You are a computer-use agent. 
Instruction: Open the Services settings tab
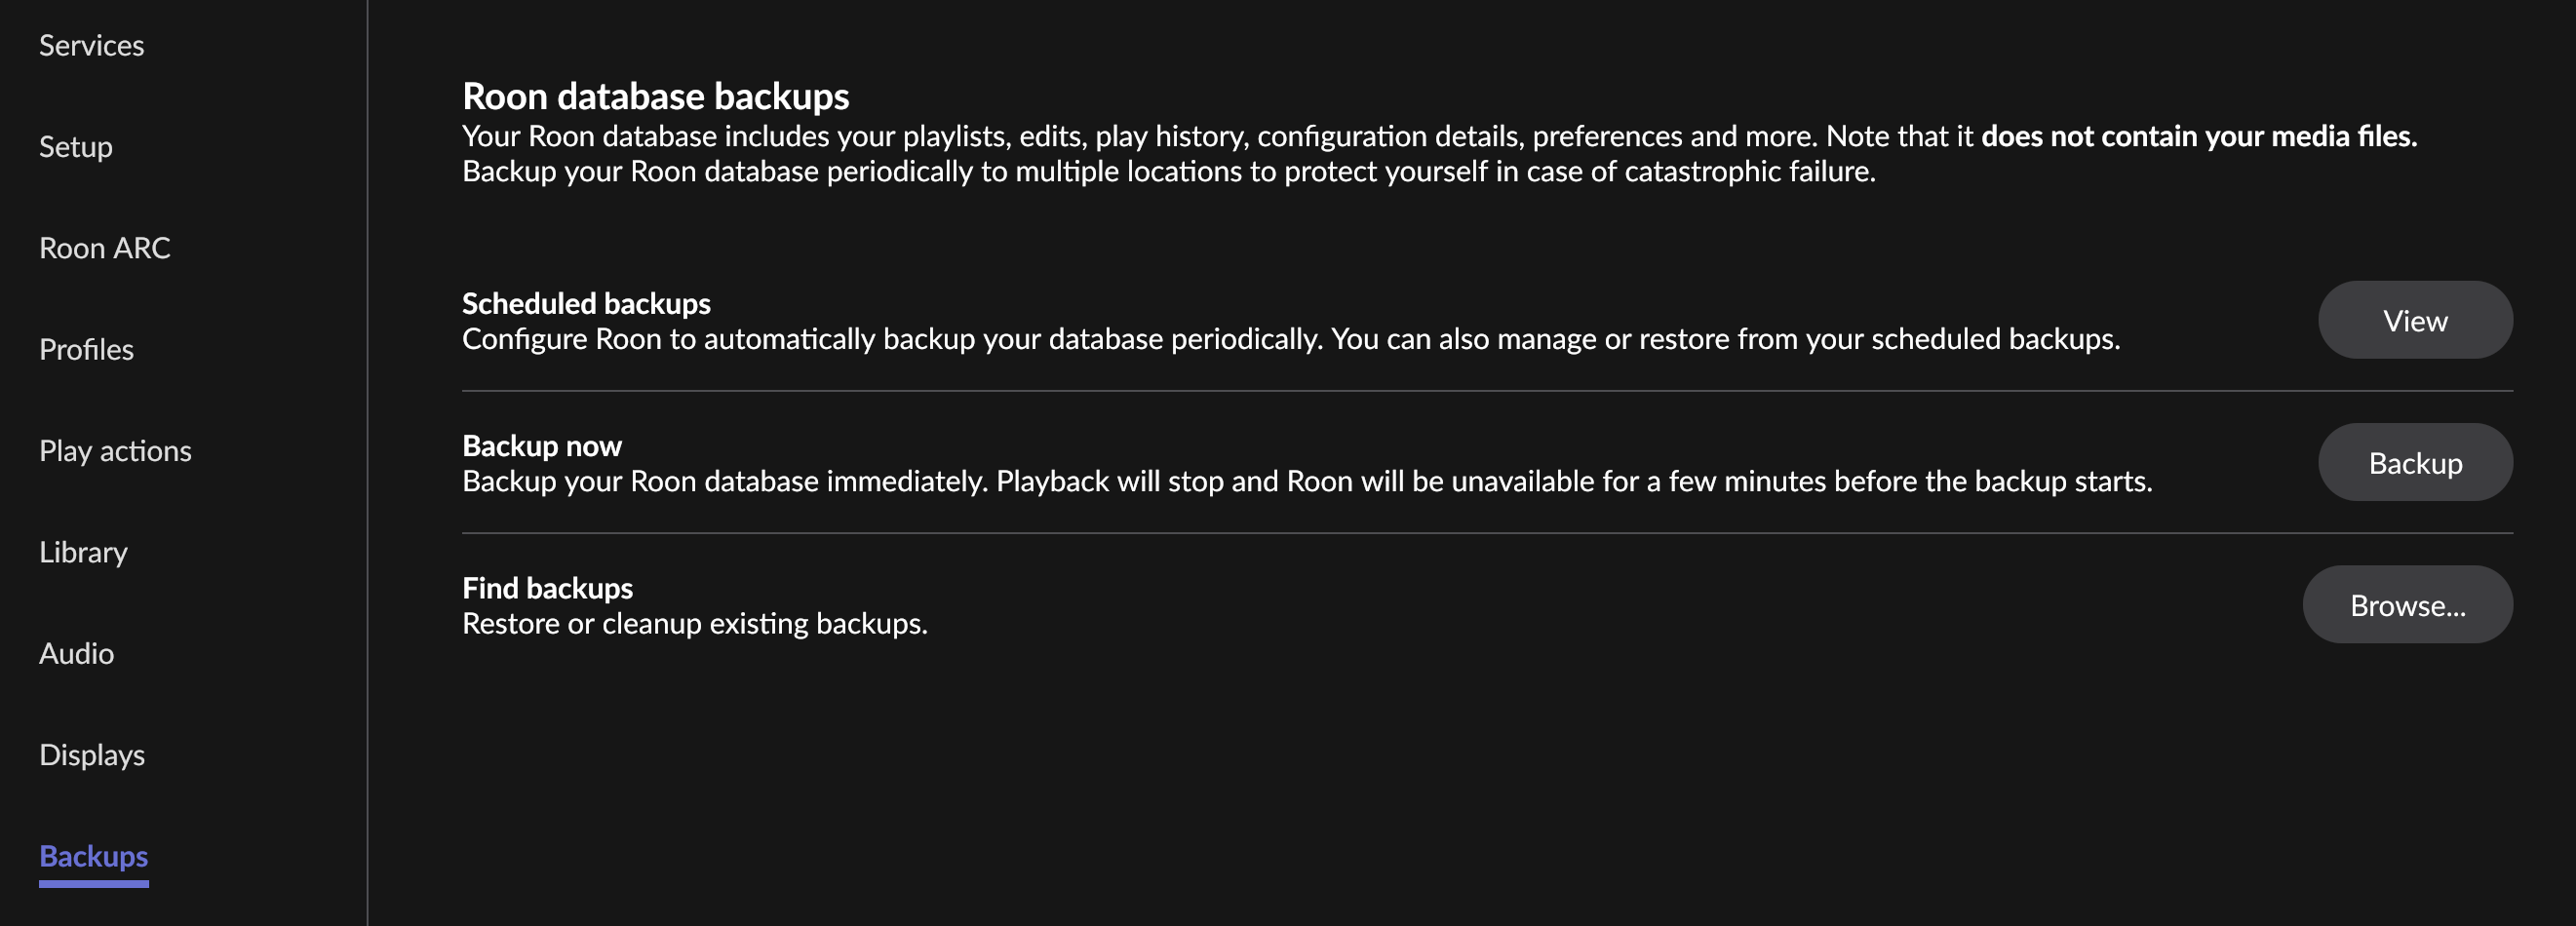[91, 46]
